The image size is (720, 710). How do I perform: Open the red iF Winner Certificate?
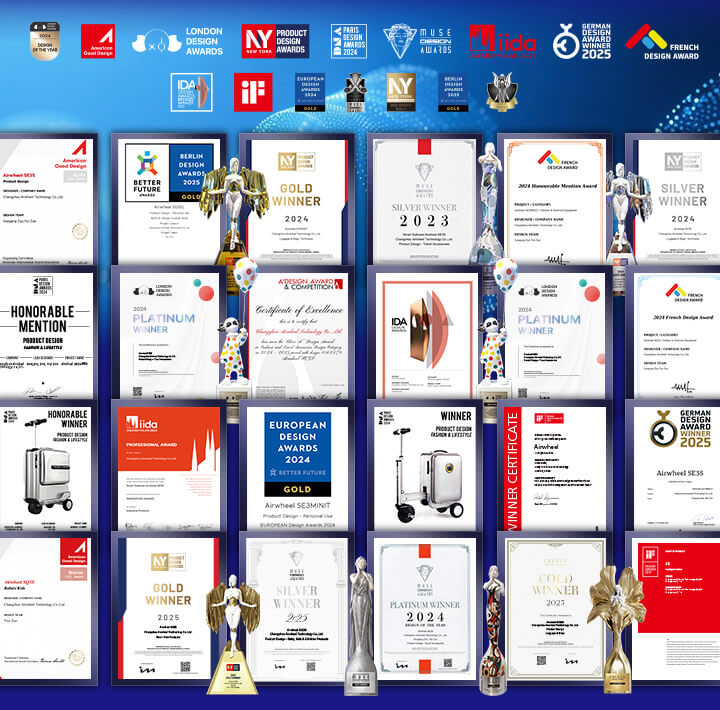tap(555, 467)
